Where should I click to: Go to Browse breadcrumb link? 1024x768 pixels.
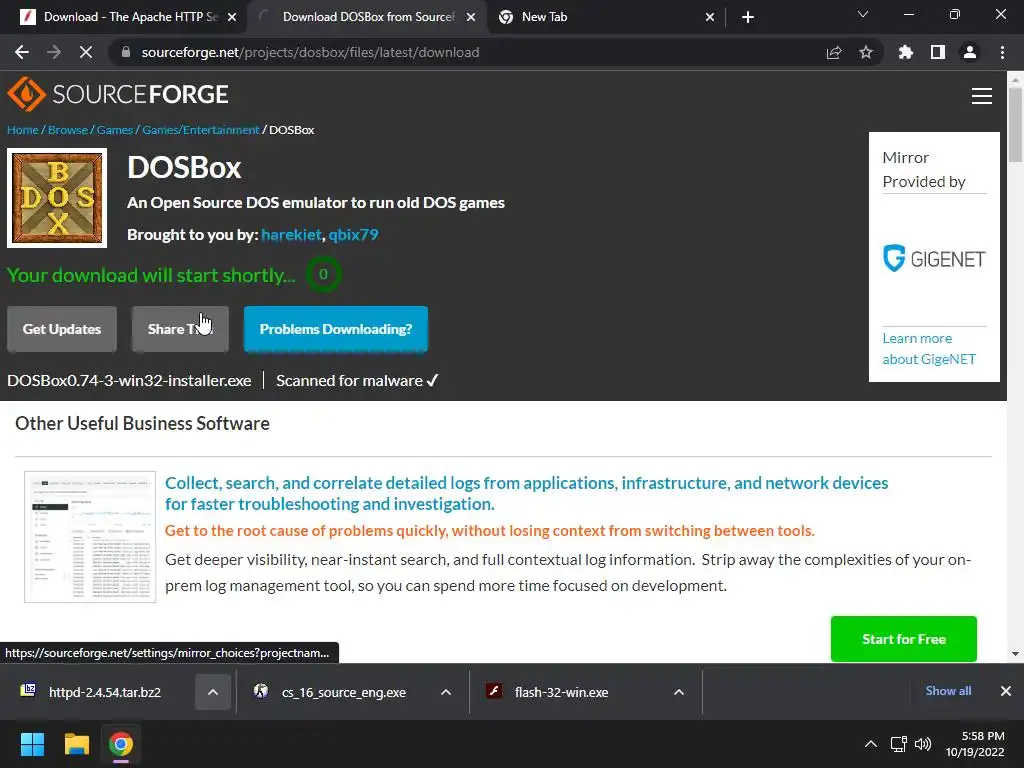click(67, 130)
